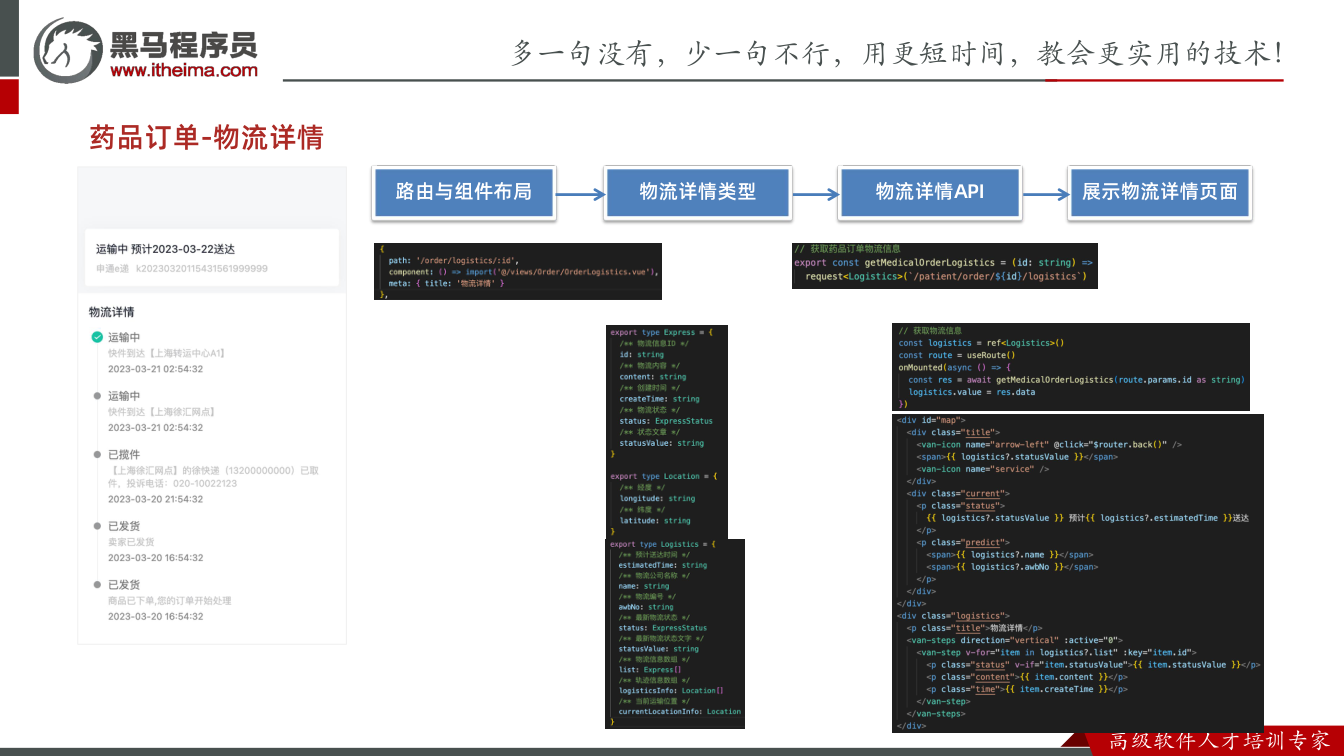Select the 路由与组件布局 step box
The image size is (1344, 756).
pyautogui.click(x=463, y=192)
